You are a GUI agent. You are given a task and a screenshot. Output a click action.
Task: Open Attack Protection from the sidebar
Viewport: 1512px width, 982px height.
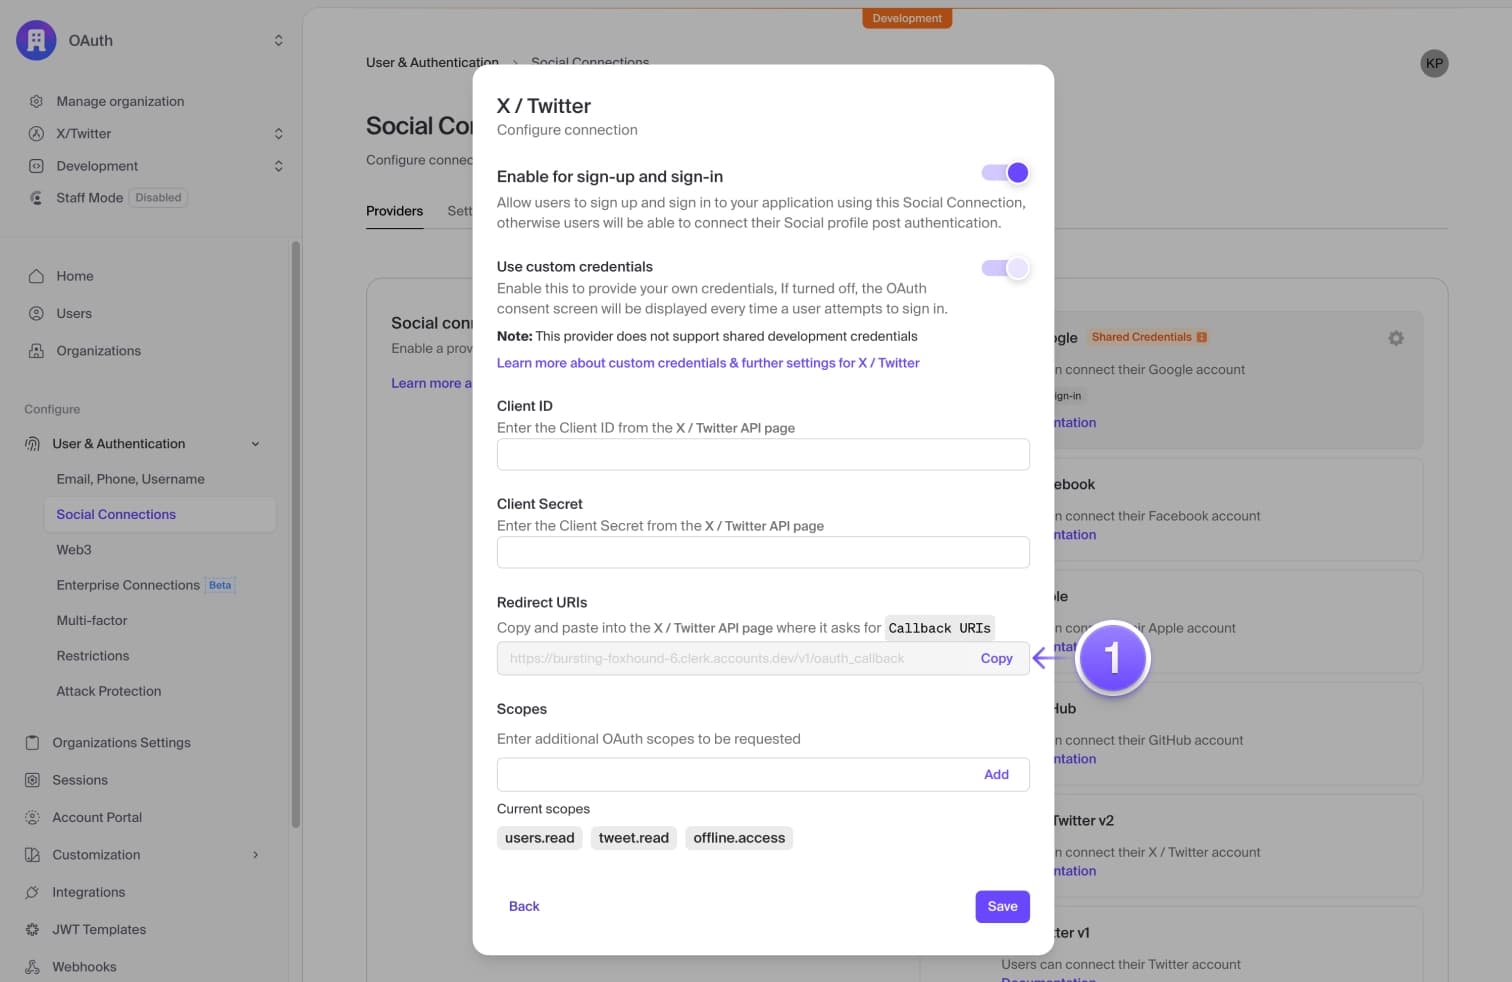coord(108,690)
